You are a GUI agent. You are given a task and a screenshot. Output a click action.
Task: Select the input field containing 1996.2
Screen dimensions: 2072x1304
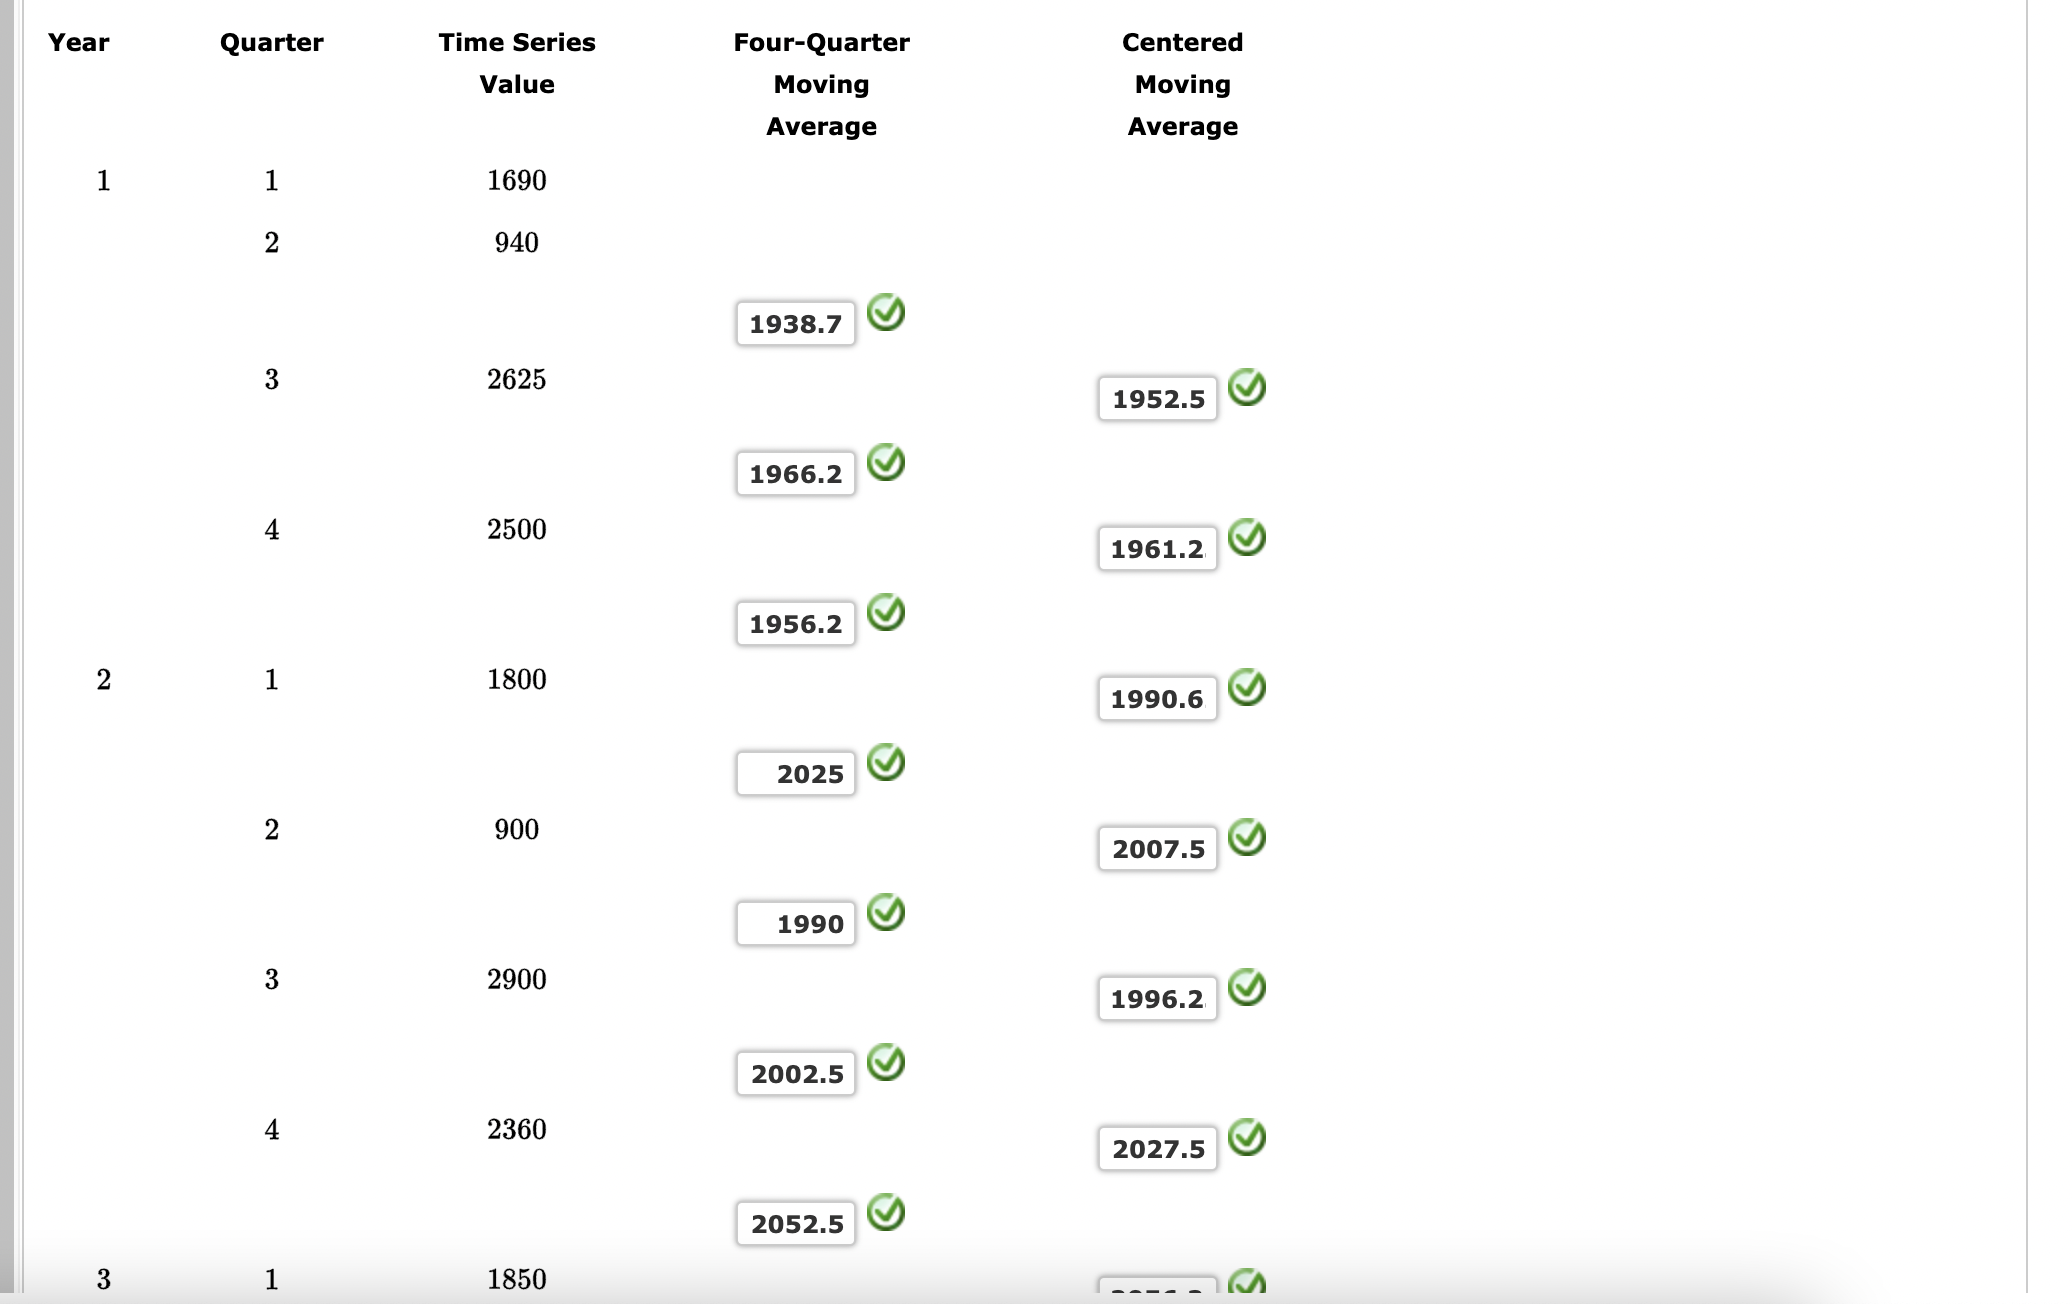pyautogui.click(x=1157, y=997)
